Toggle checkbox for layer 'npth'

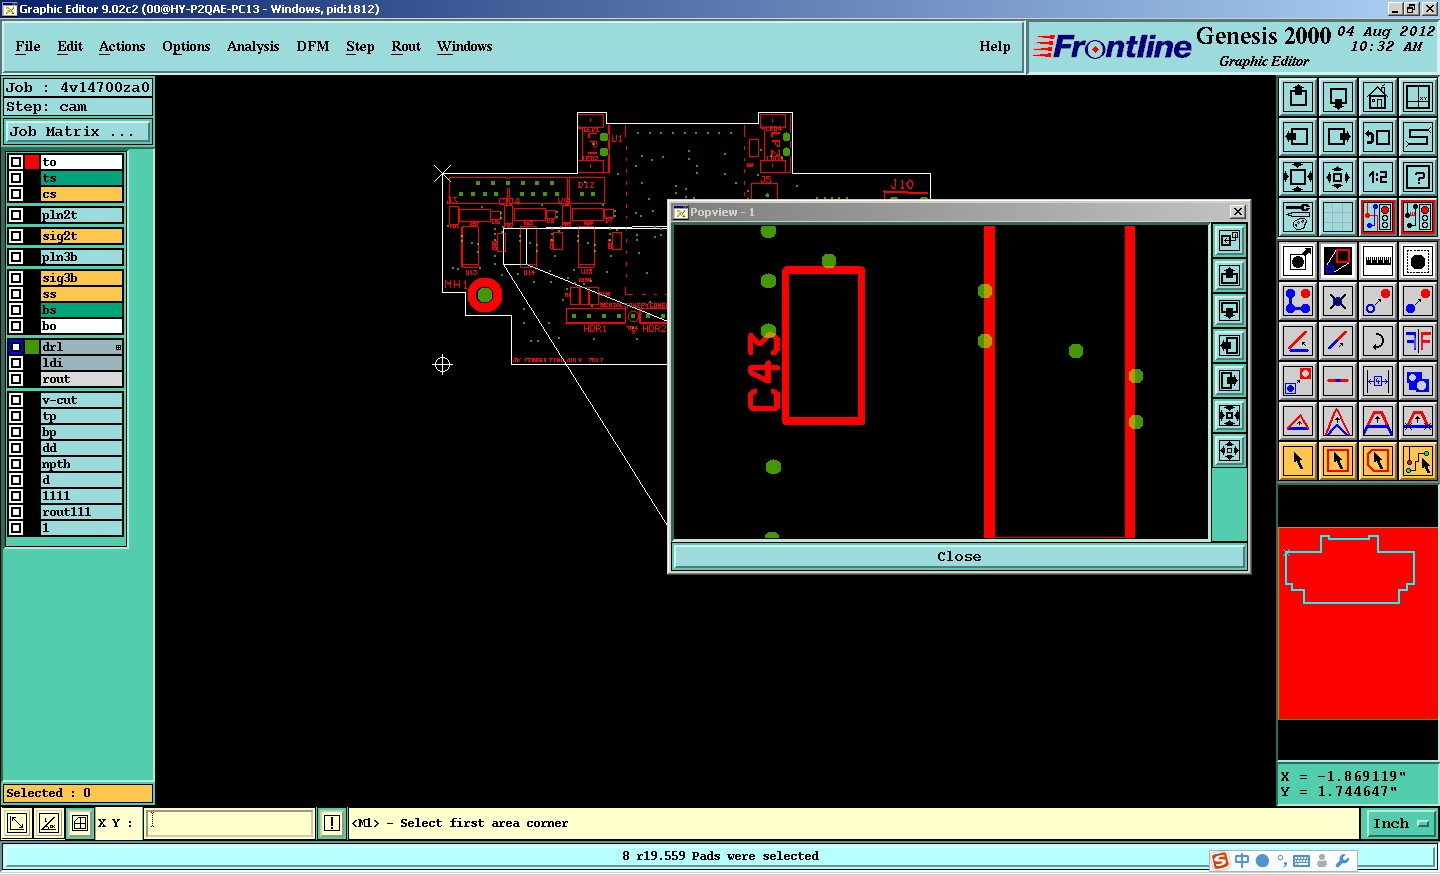click(x=16, y=464)
